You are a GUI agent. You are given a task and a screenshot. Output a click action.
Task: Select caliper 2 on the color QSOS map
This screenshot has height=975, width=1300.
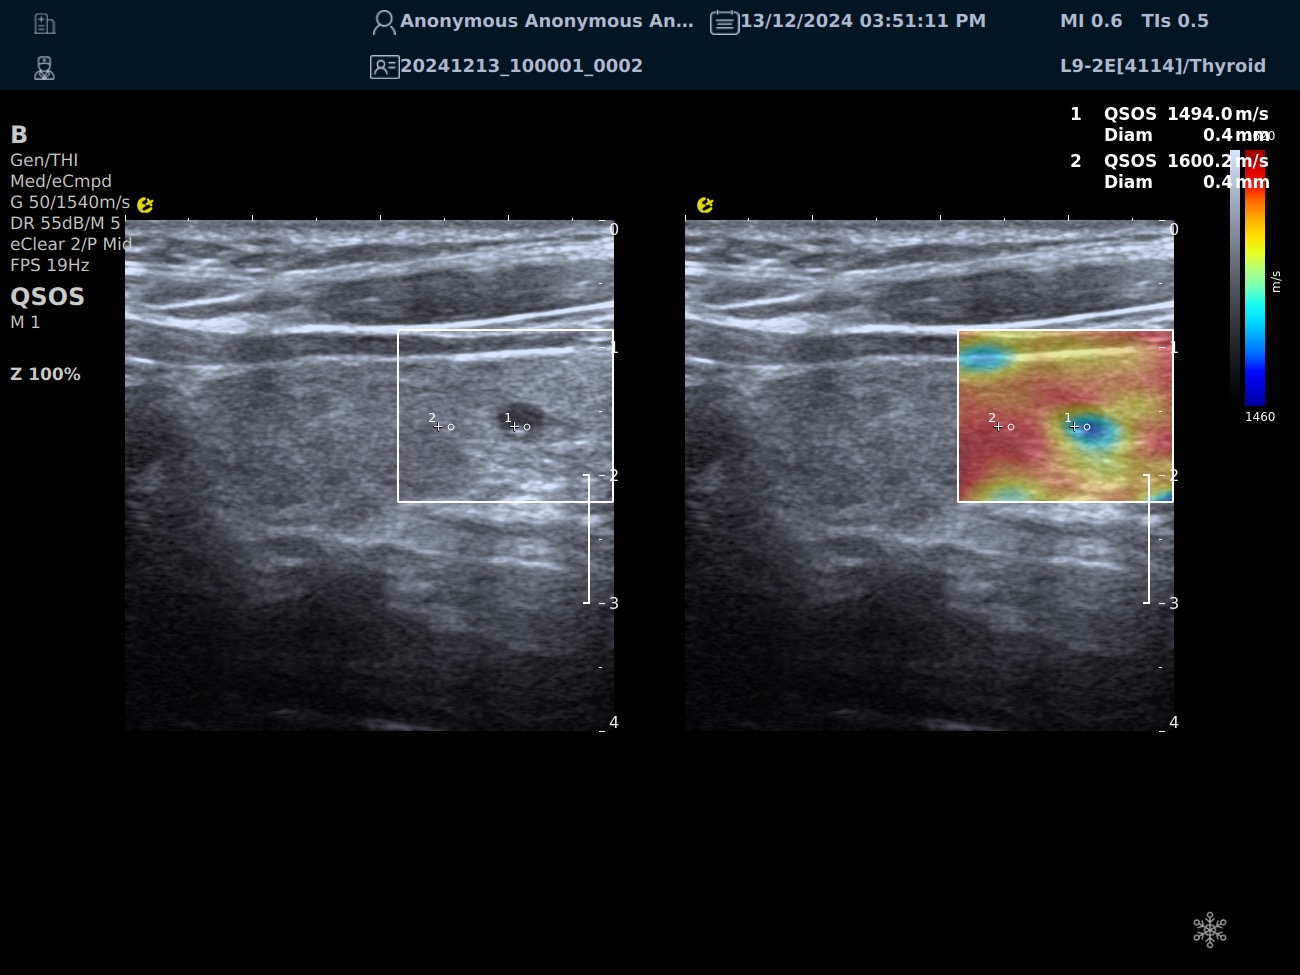[999, 427]
